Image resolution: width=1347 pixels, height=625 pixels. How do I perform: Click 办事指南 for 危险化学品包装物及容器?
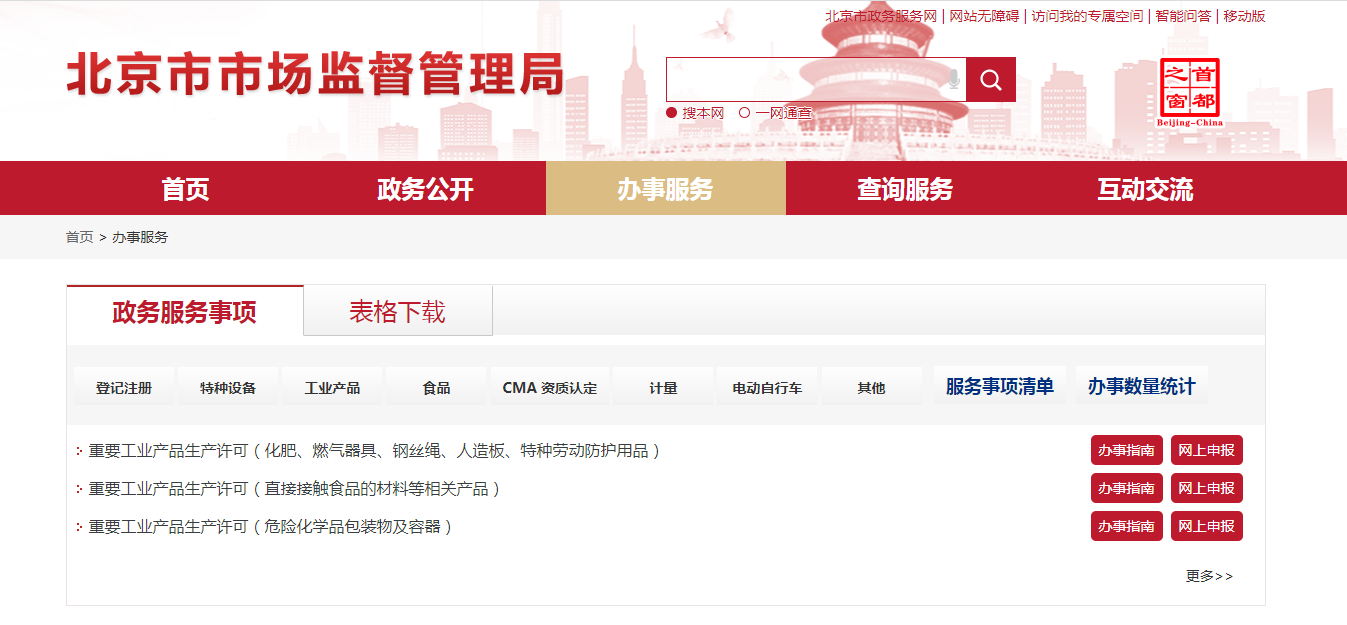[x=1126, y=525]
